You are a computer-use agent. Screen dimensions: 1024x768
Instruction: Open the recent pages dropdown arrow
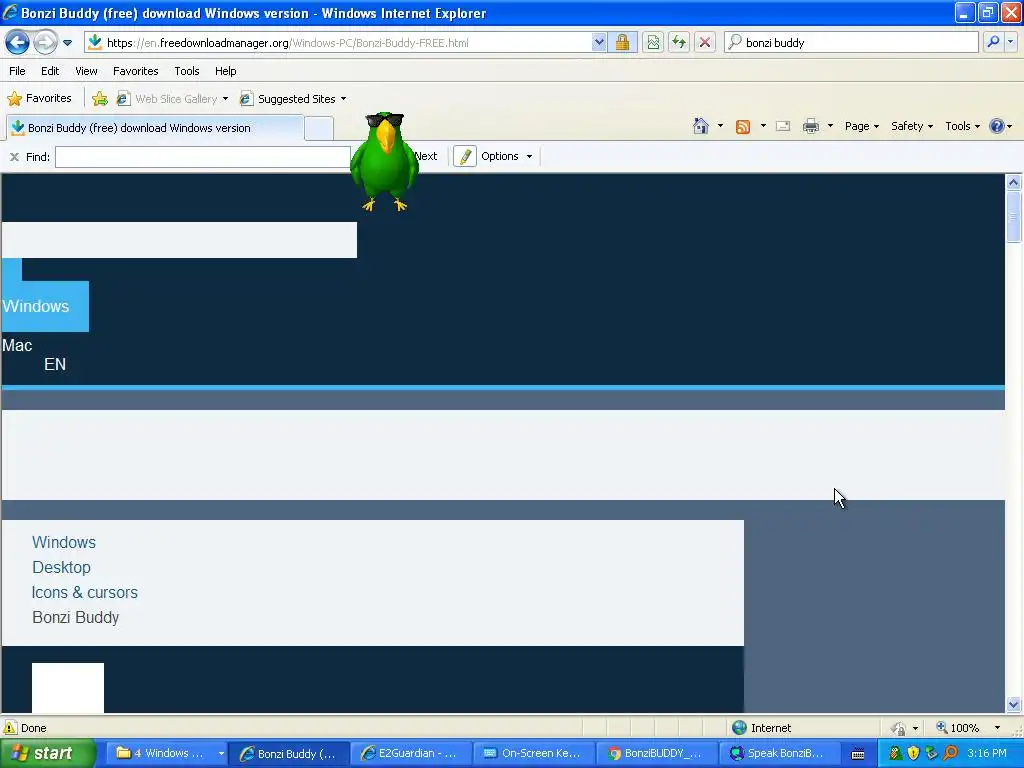pyautogui.click(x=67, y=43)
